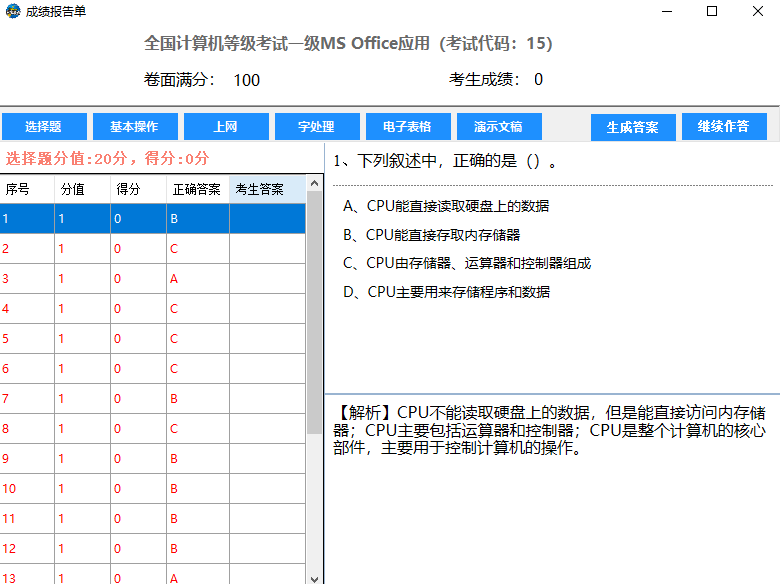
Task: Click the 生成答案 button
Action: tap(632, 127)
